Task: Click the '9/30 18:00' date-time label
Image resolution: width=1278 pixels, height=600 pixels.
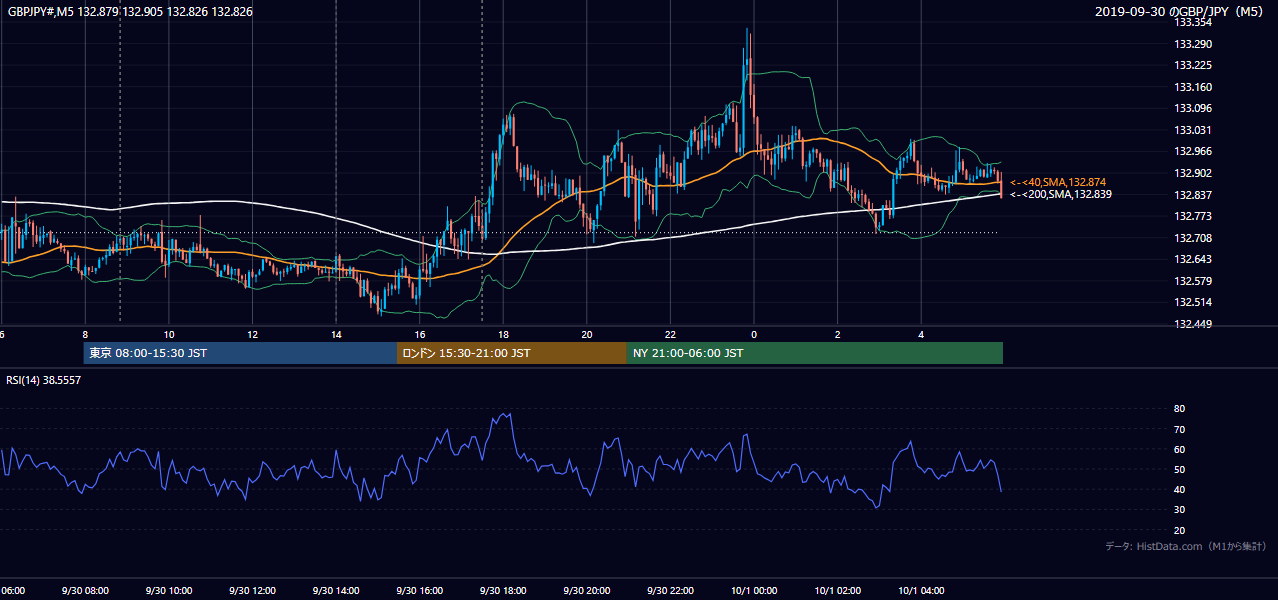Action: (x=503, y=591)
